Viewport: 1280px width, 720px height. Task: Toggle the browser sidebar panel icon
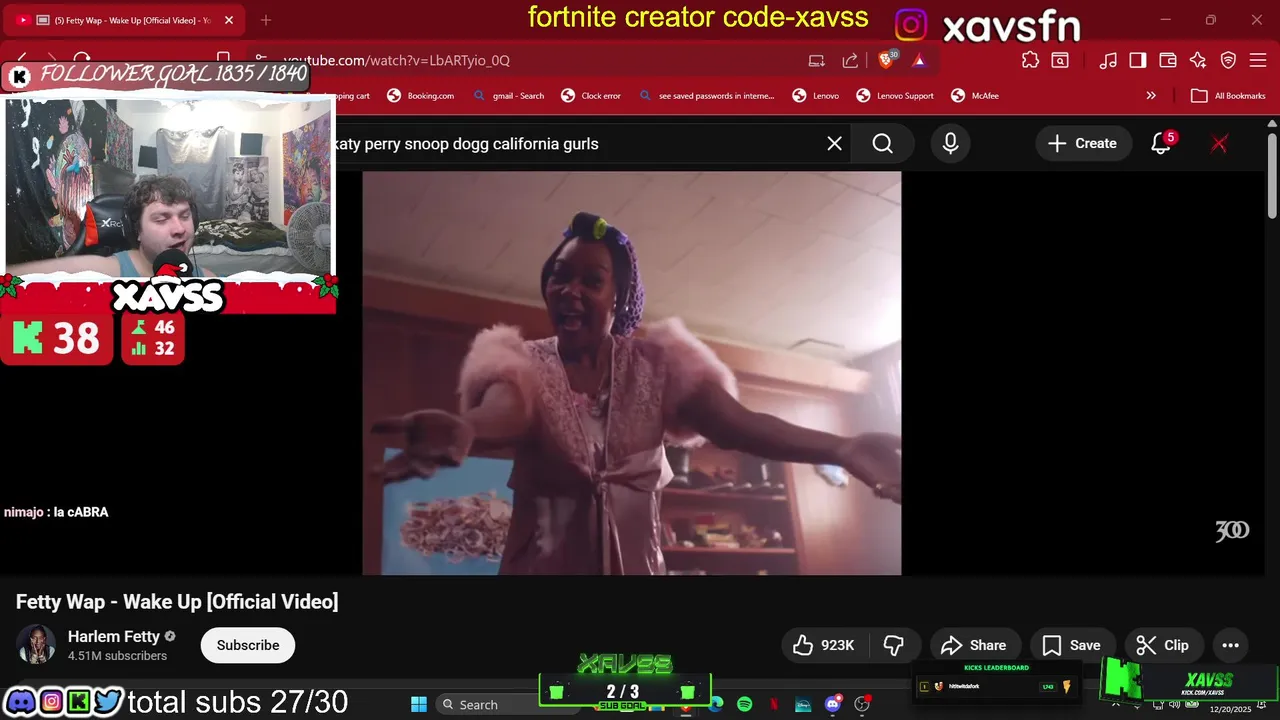coord(1138,60)
